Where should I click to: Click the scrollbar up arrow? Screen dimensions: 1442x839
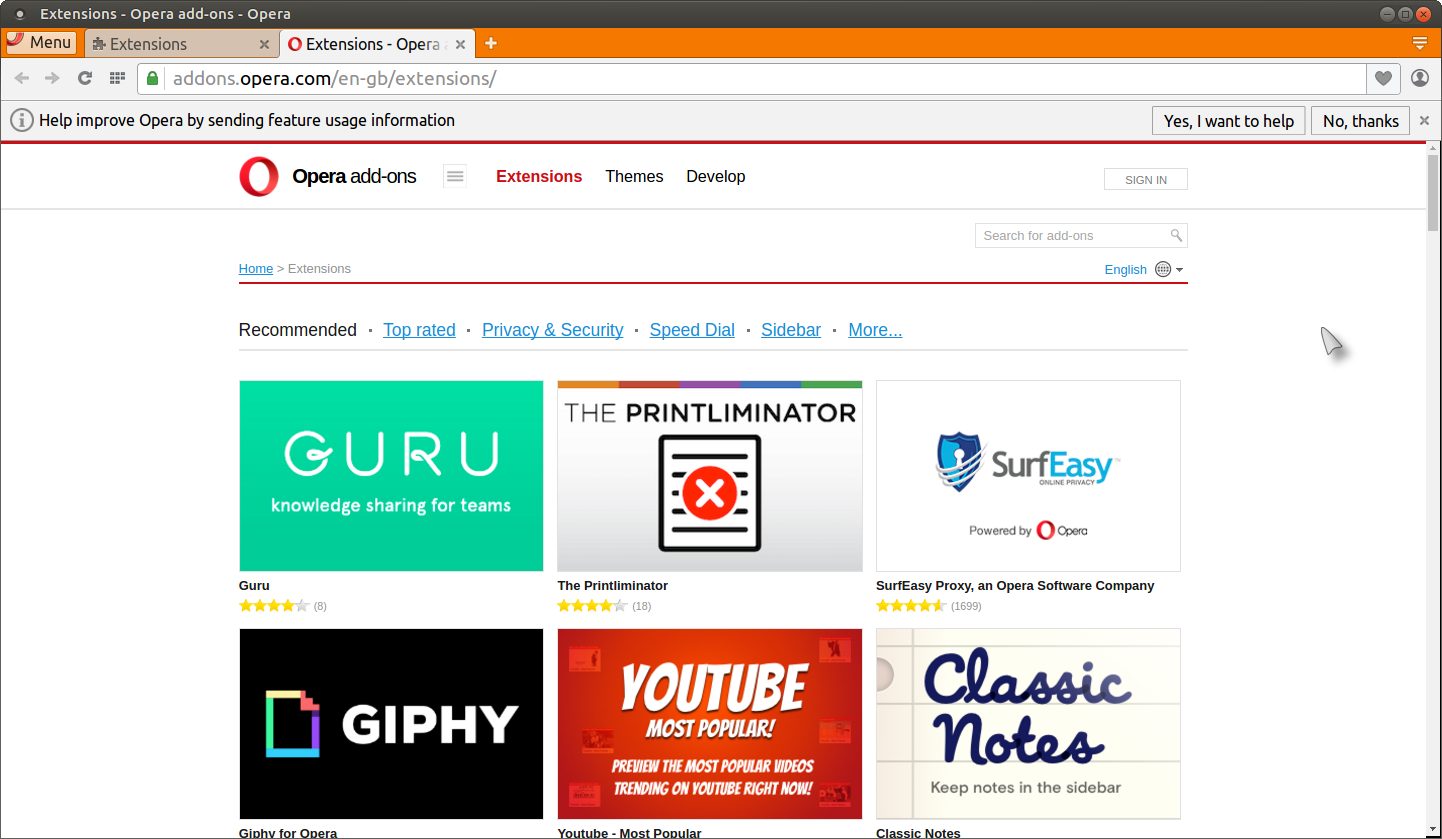coord(1433,149)
